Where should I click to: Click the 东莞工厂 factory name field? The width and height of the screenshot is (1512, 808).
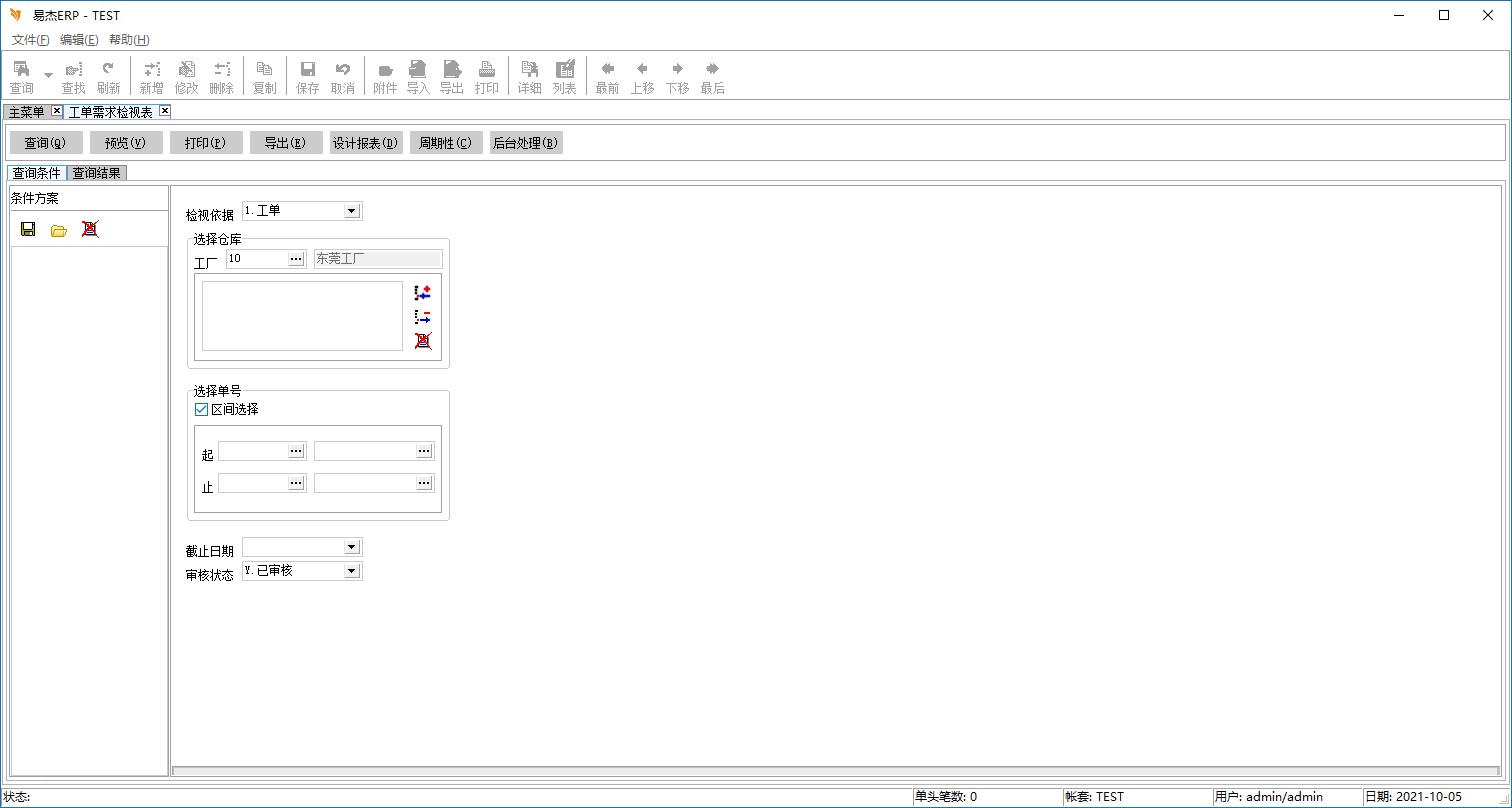(378, 259)
